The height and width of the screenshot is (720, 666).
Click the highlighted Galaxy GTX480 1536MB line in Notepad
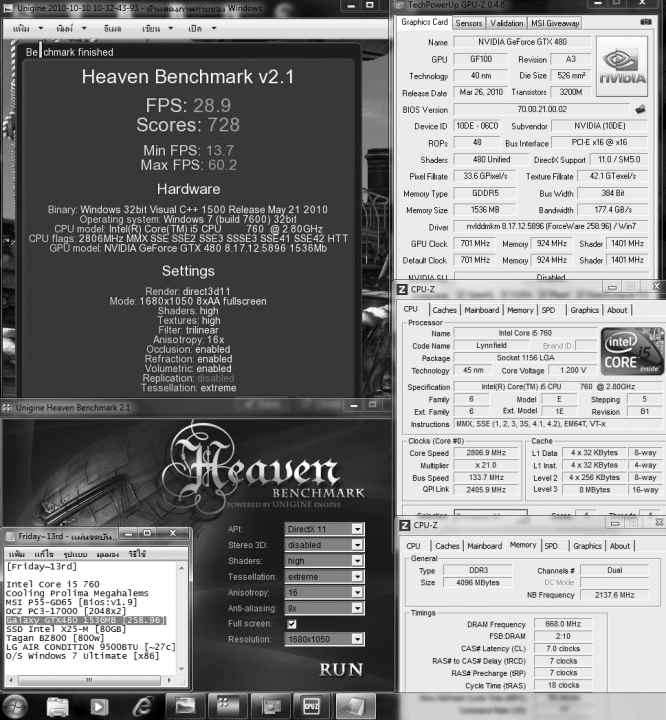tap(85, 620)
